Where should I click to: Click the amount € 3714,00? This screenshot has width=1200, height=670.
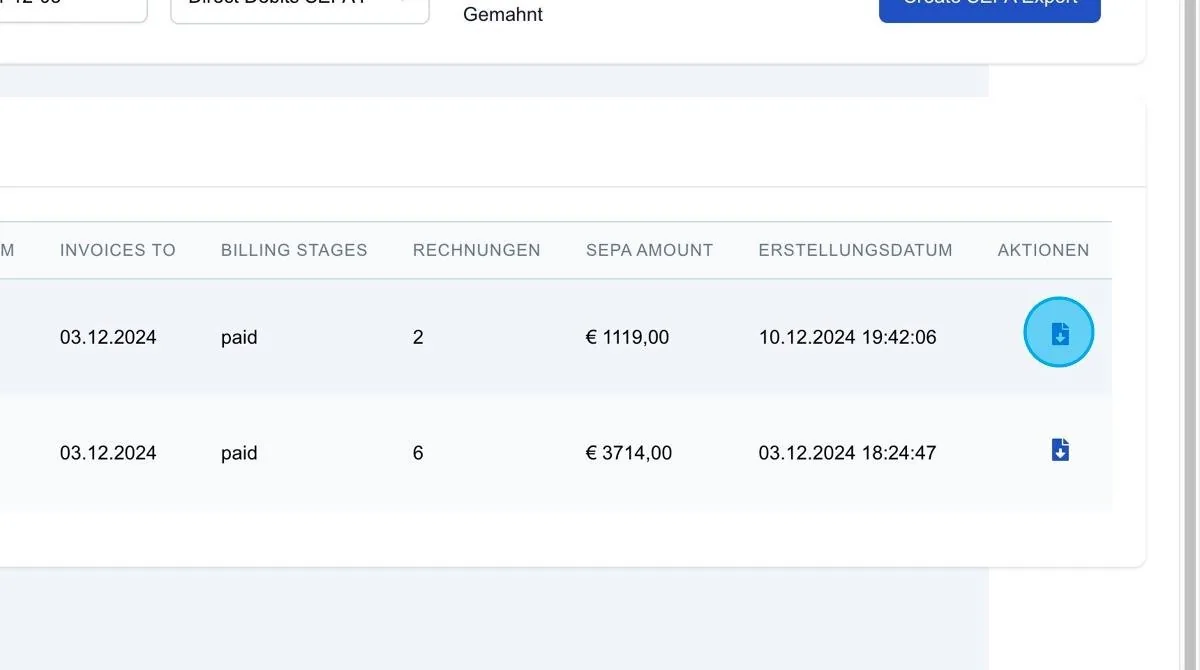click(x=629, y=453)
